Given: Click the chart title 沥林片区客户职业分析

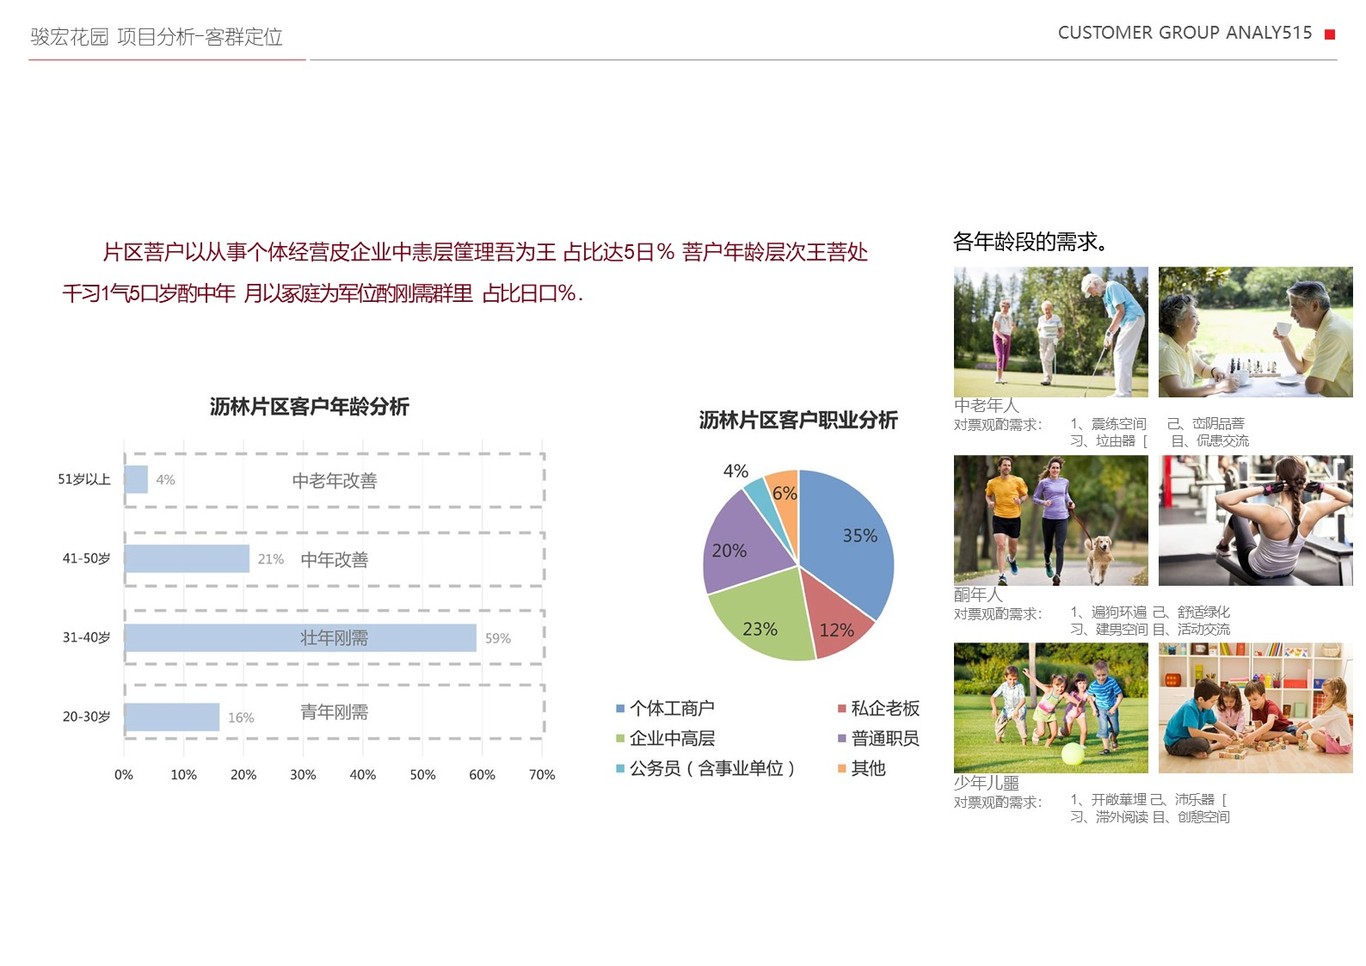Looking at the screenshot, I should tap(798, 421).
